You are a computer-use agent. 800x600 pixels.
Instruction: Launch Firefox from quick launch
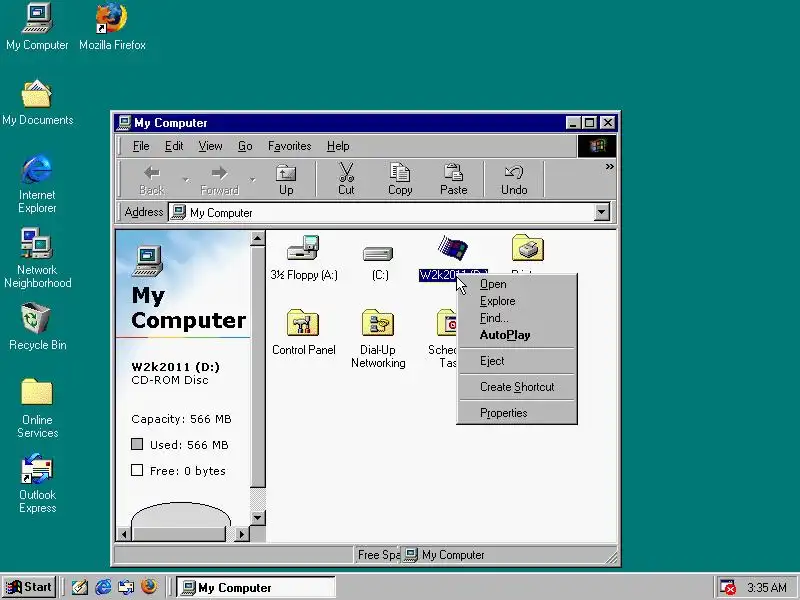[x=149, y=587]
